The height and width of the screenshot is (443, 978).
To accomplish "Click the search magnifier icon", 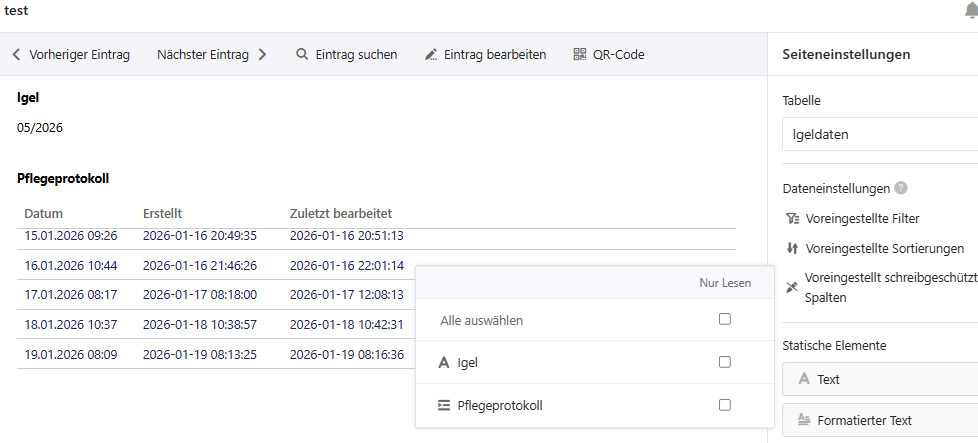I will click(x=301, y=55).
